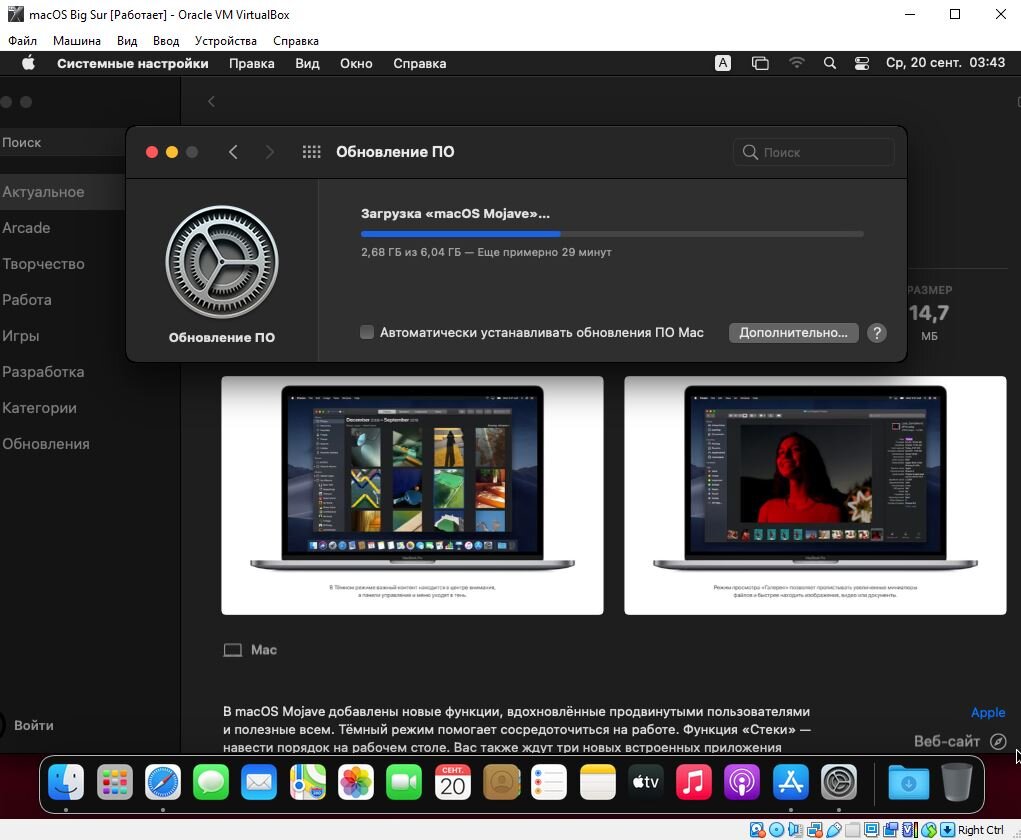Open Веб-сайт link

tap(960, 741)
